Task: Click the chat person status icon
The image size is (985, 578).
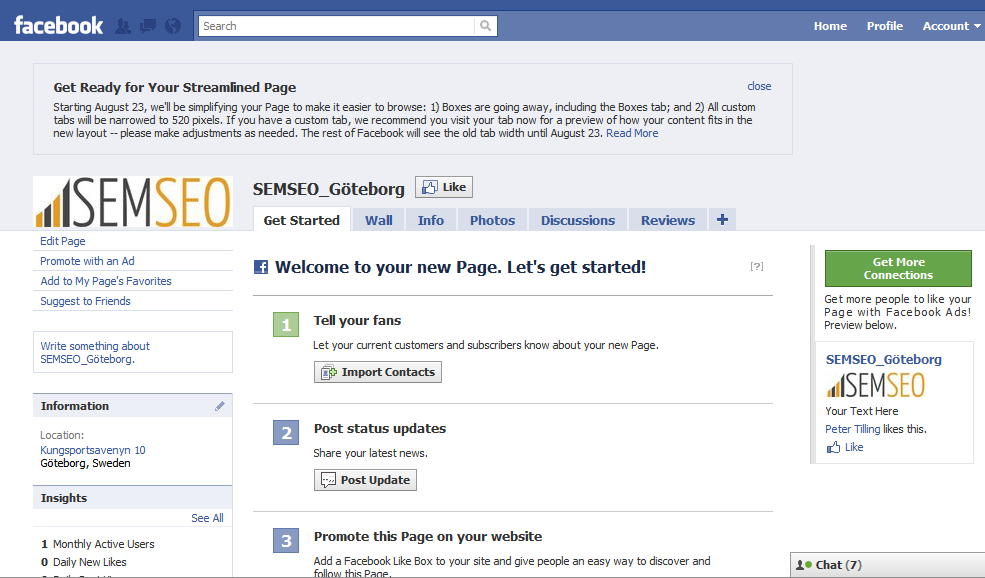Action: (803, 565)
